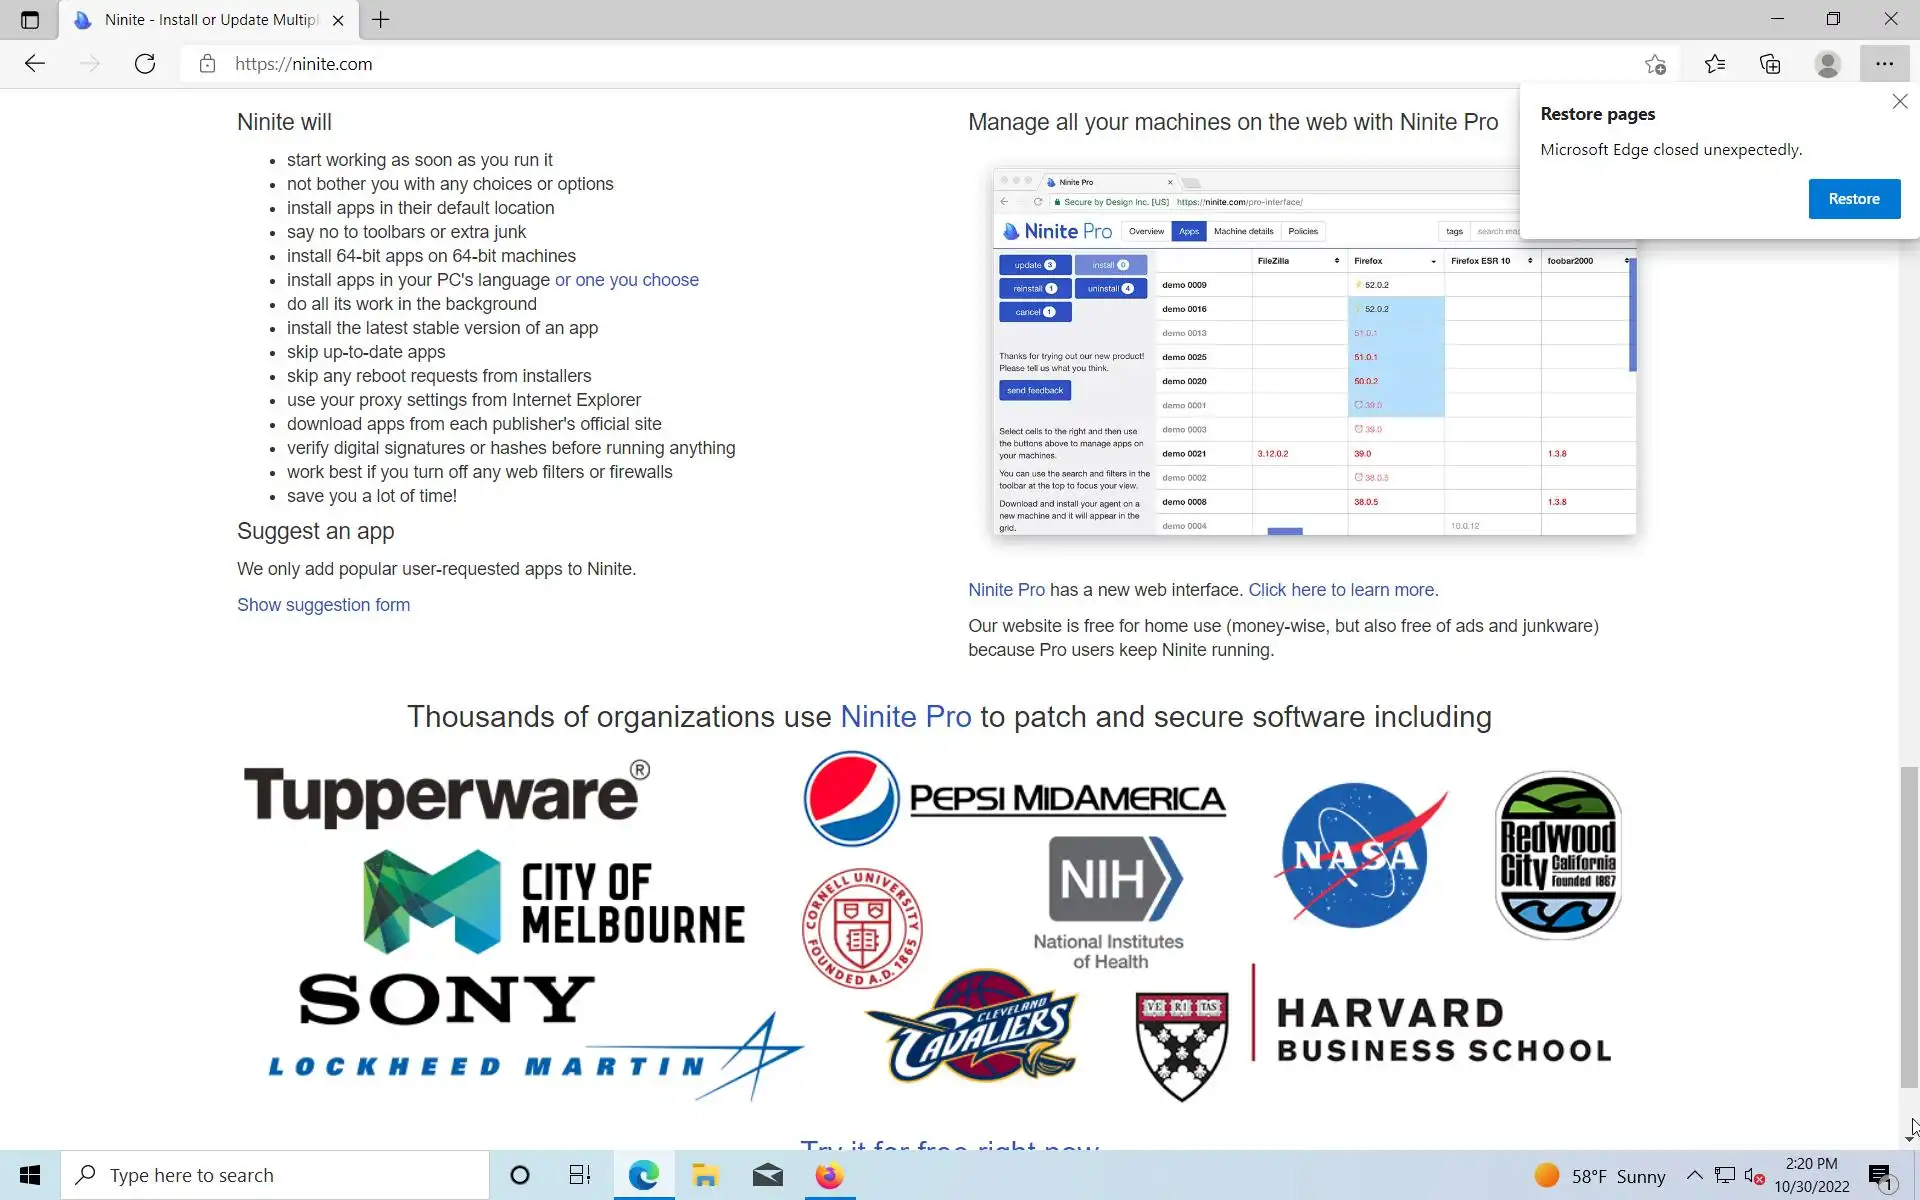Open the profile avatar icon
This screenshot has height=1200, width=1920.
(1827, 64)
